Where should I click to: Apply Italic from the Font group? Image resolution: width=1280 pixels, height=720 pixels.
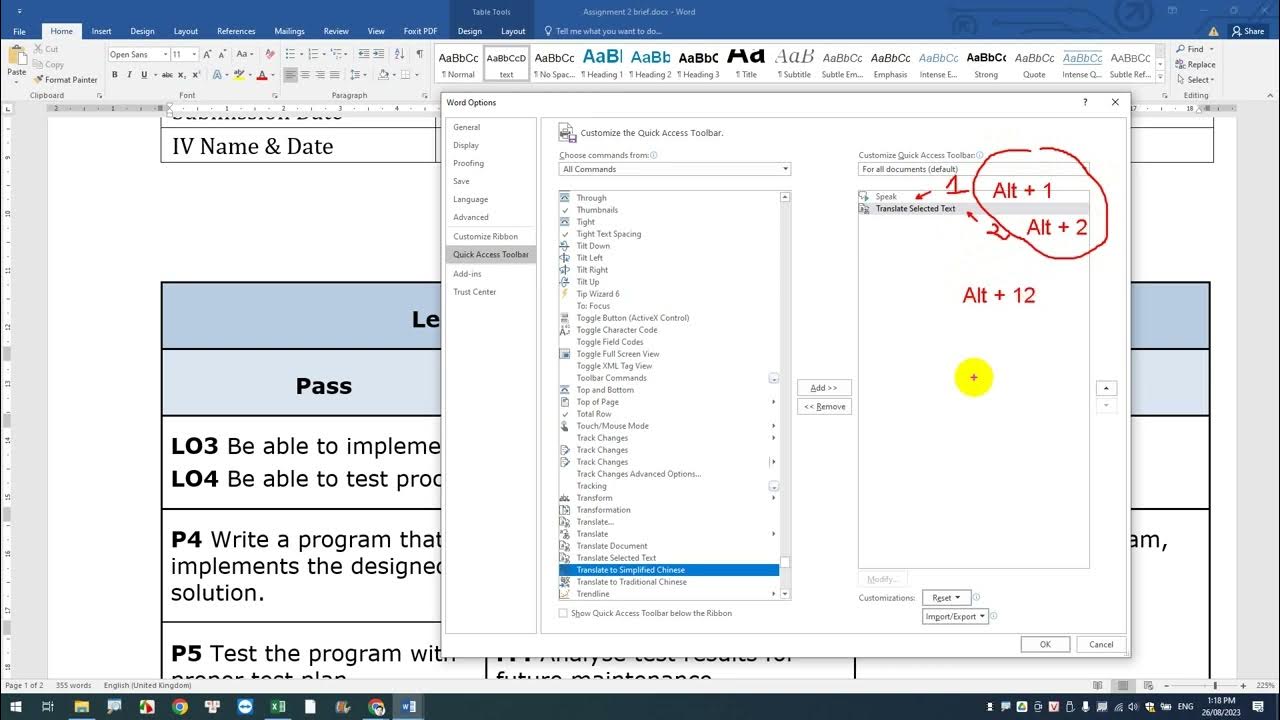tap(128, 75)
